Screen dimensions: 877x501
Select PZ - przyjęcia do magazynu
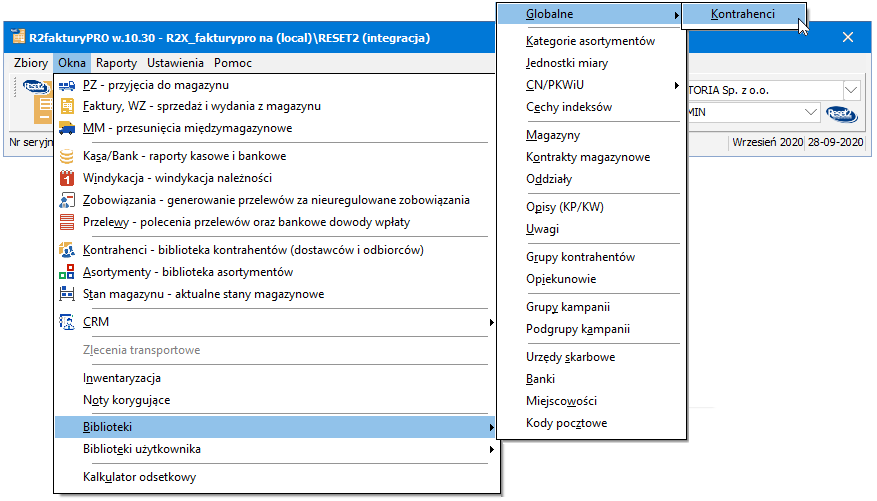pyautogui.click(x=275, y=86)
